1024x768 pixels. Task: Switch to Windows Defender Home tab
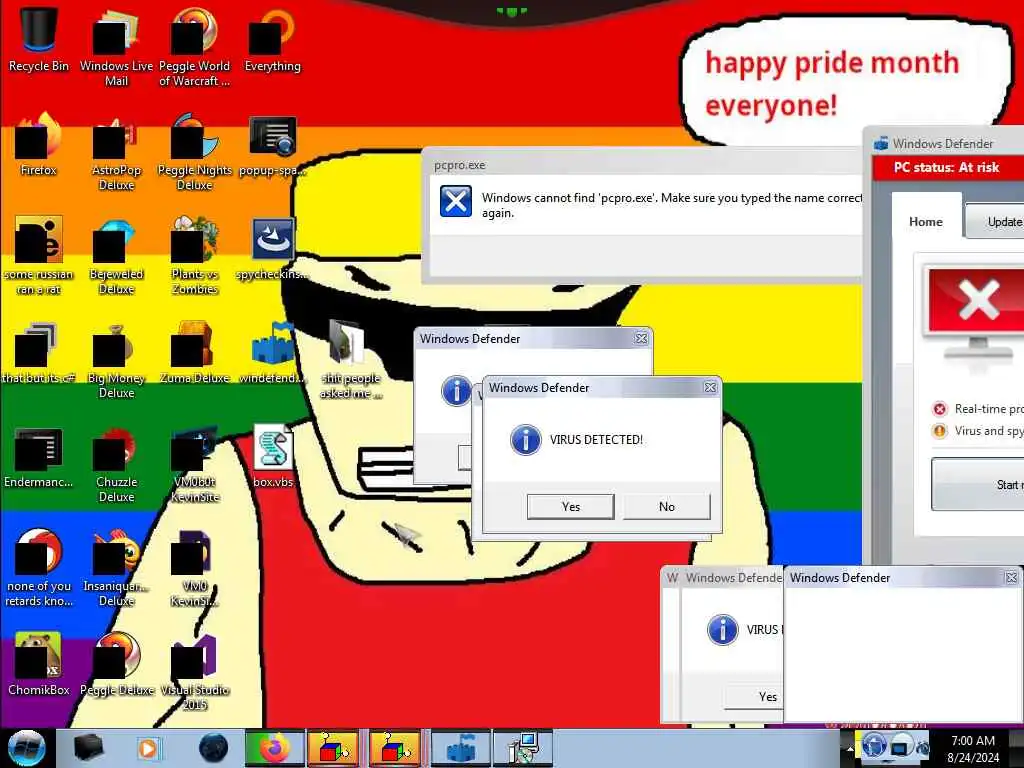[x=925, y=221]
